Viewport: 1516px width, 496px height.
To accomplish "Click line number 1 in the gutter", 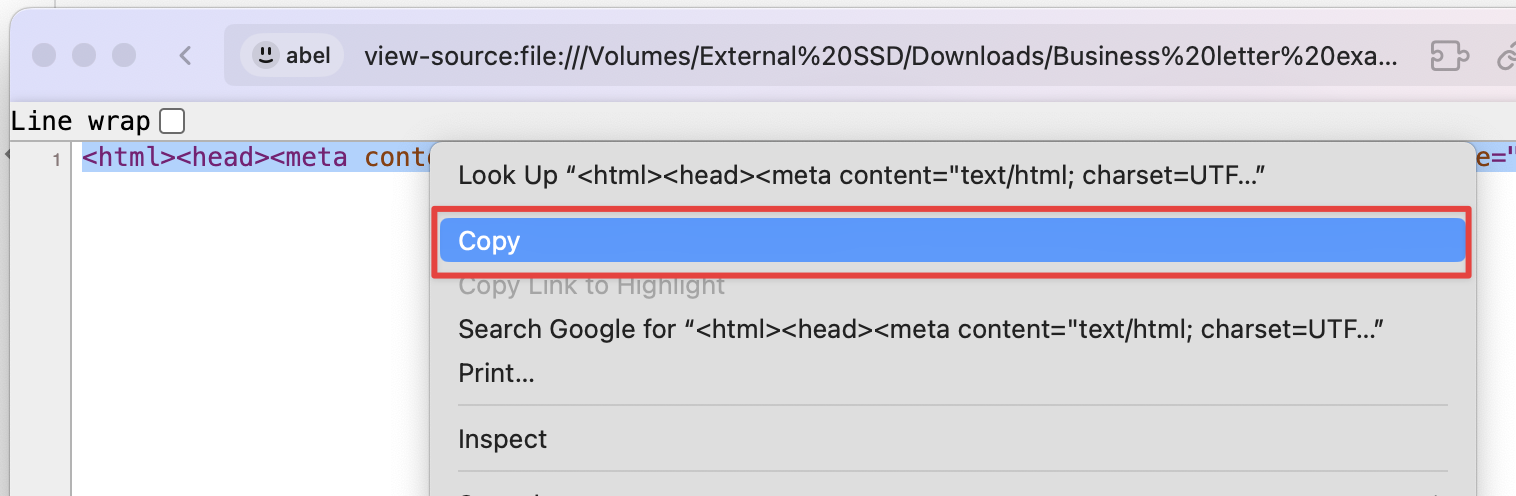I will [56, 158].
